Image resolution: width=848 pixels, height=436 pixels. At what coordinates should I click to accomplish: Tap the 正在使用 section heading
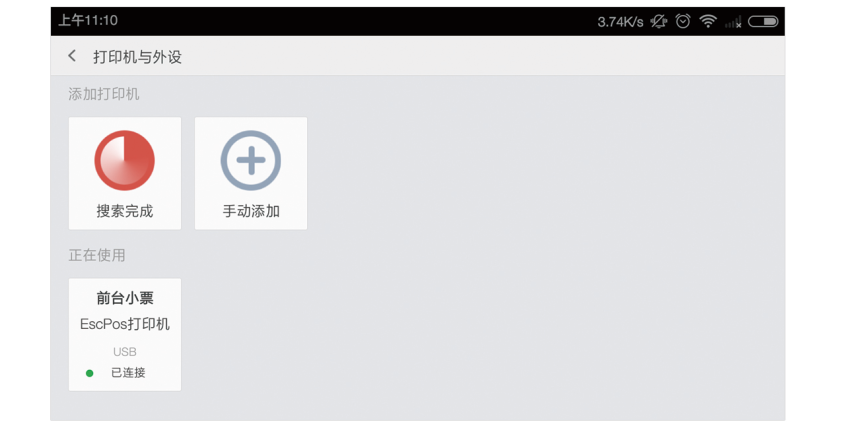point(97,255)
